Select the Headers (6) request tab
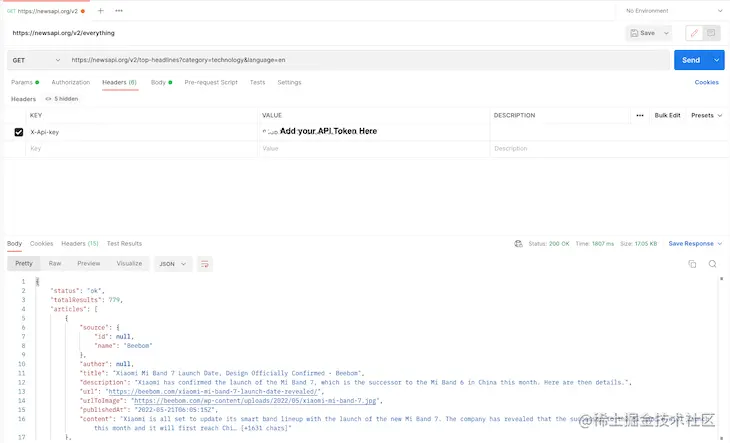The height and width of the screenshot is (443, 730). pyautogui.click(x=120, y=82)
